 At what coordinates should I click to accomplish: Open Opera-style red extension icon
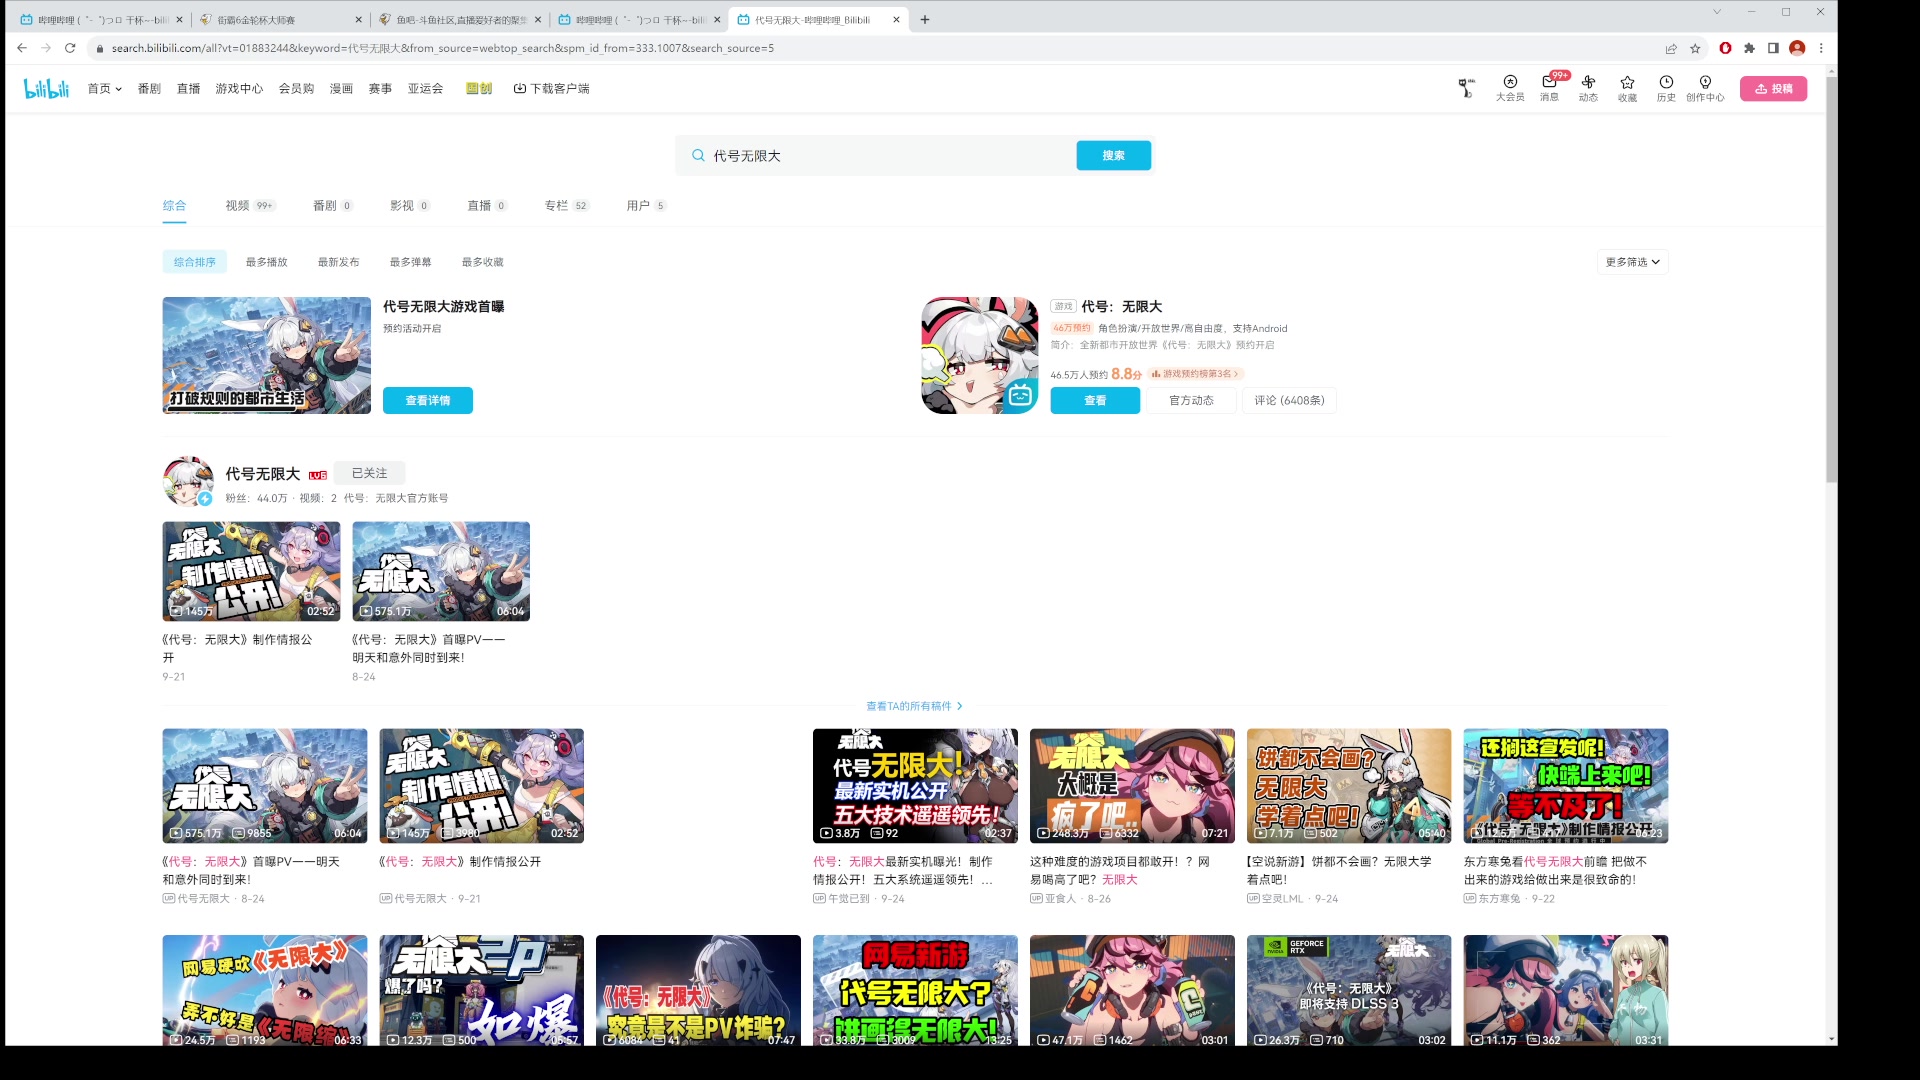(1725, 48)
